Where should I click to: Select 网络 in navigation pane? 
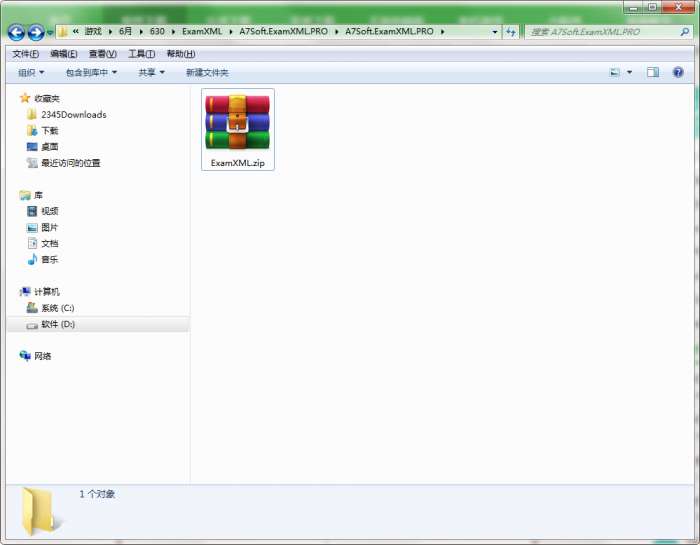[42, 356]
